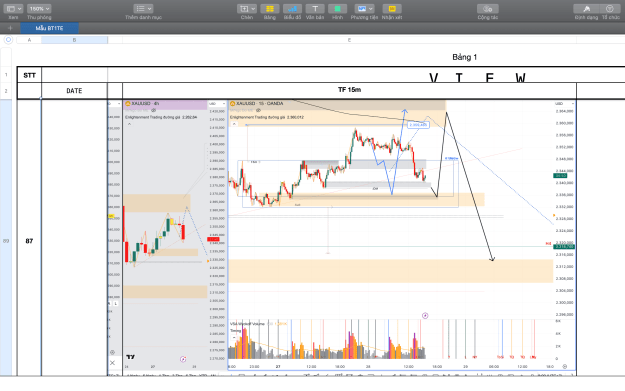The image size is (625, 391).
Task: Open the Thêm danh mục dropdown
Action: point(143,9)
